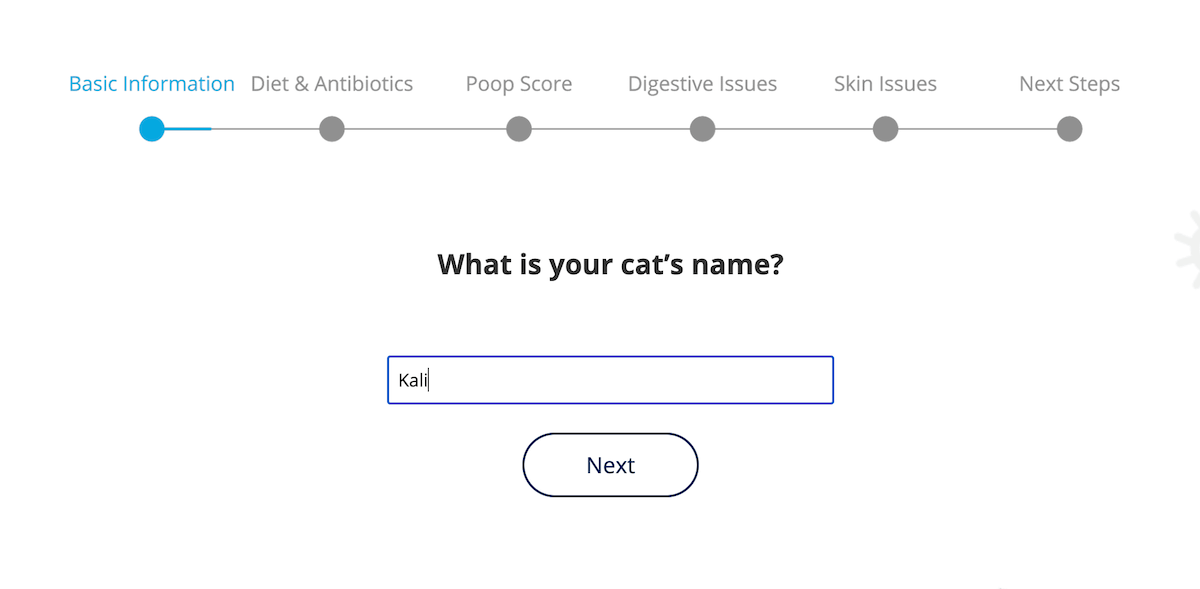Open the Digestive Issues step label
The height and width of the screenshot is (589, 1200).
coord(702,84)
